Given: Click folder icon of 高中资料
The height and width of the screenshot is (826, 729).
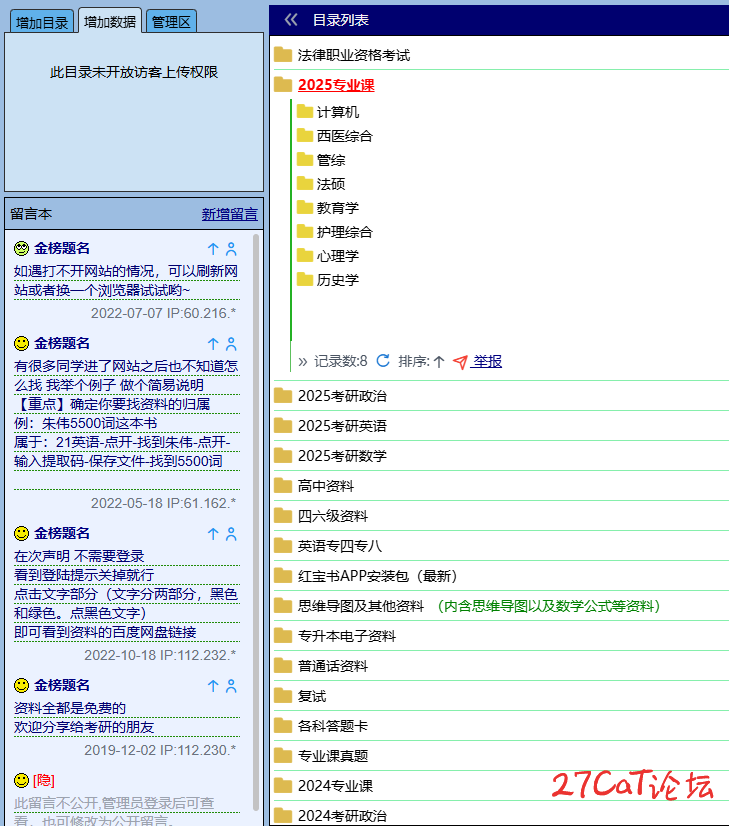Looking at the screenshot, I should coord(283,486).
